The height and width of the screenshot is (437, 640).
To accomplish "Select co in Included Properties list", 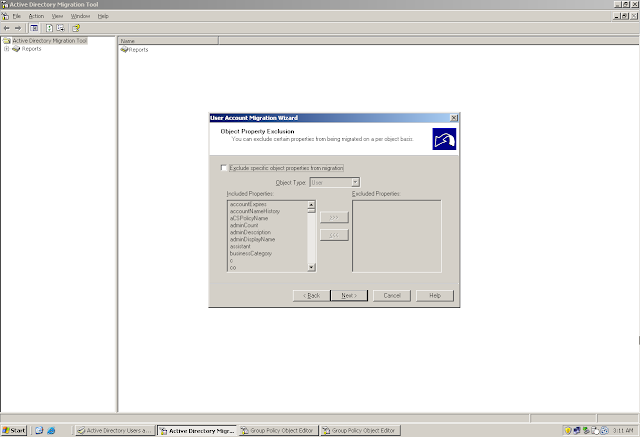I will coord(233,268).
